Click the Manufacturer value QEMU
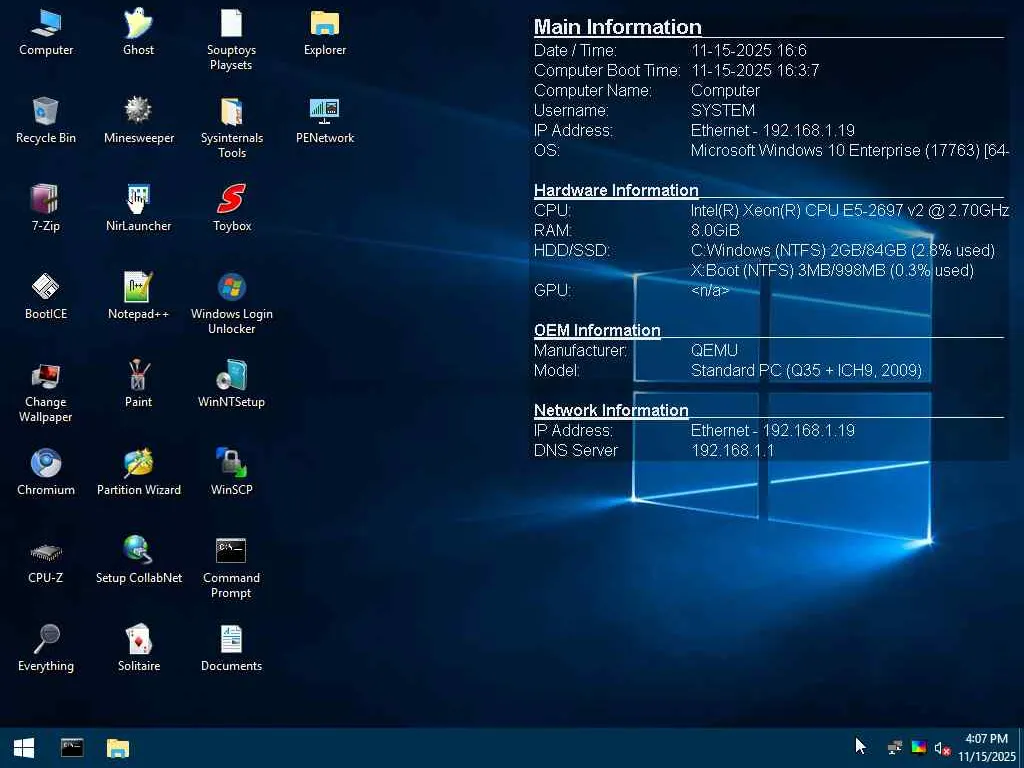1024x768 pixels. 714,351
